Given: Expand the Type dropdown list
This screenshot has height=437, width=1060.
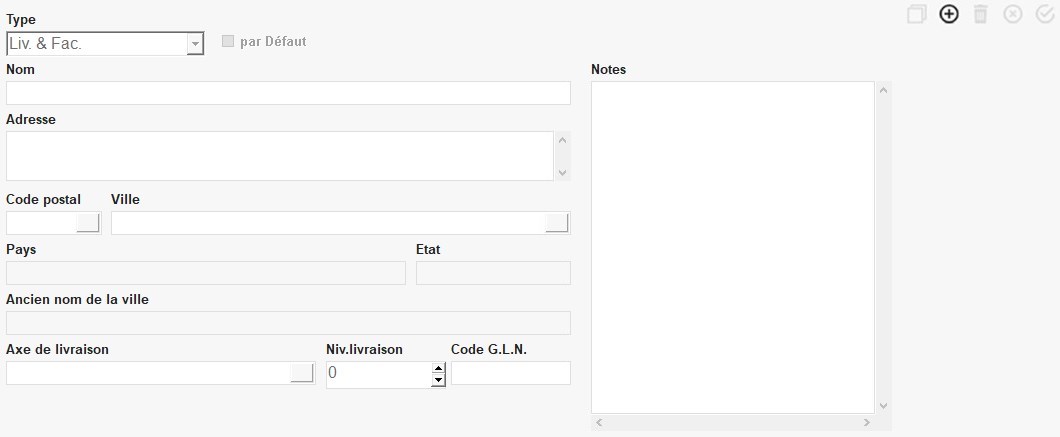Looking at the screenshot, I should tap(195, 44).
